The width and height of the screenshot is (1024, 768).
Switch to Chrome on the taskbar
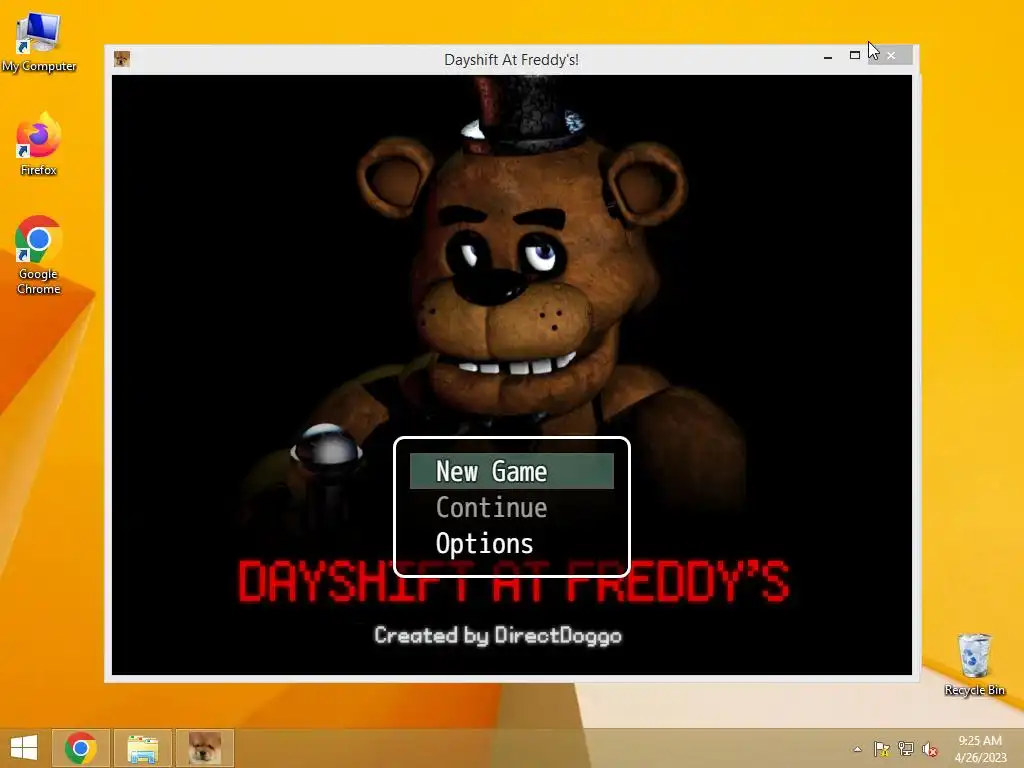(80, 748)
